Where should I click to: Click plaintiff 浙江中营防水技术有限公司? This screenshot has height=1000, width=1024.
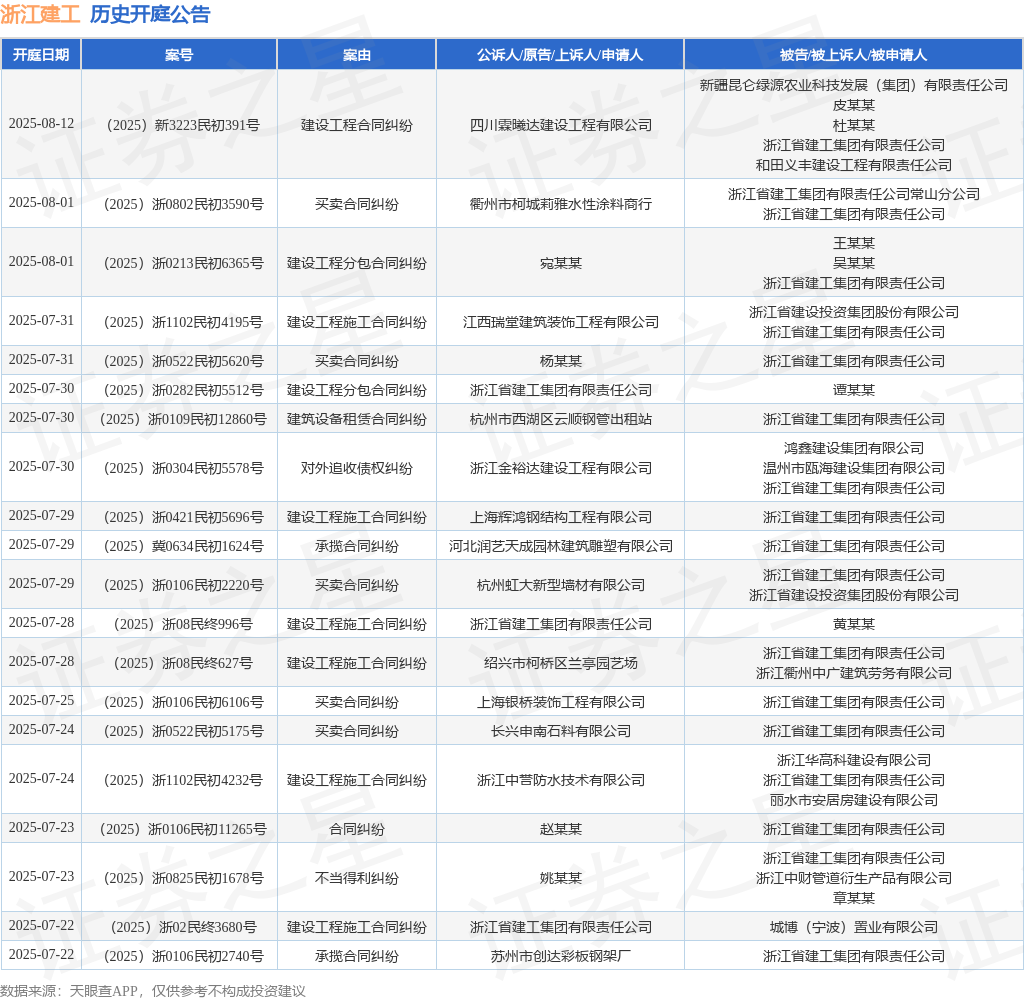[561, 781]
